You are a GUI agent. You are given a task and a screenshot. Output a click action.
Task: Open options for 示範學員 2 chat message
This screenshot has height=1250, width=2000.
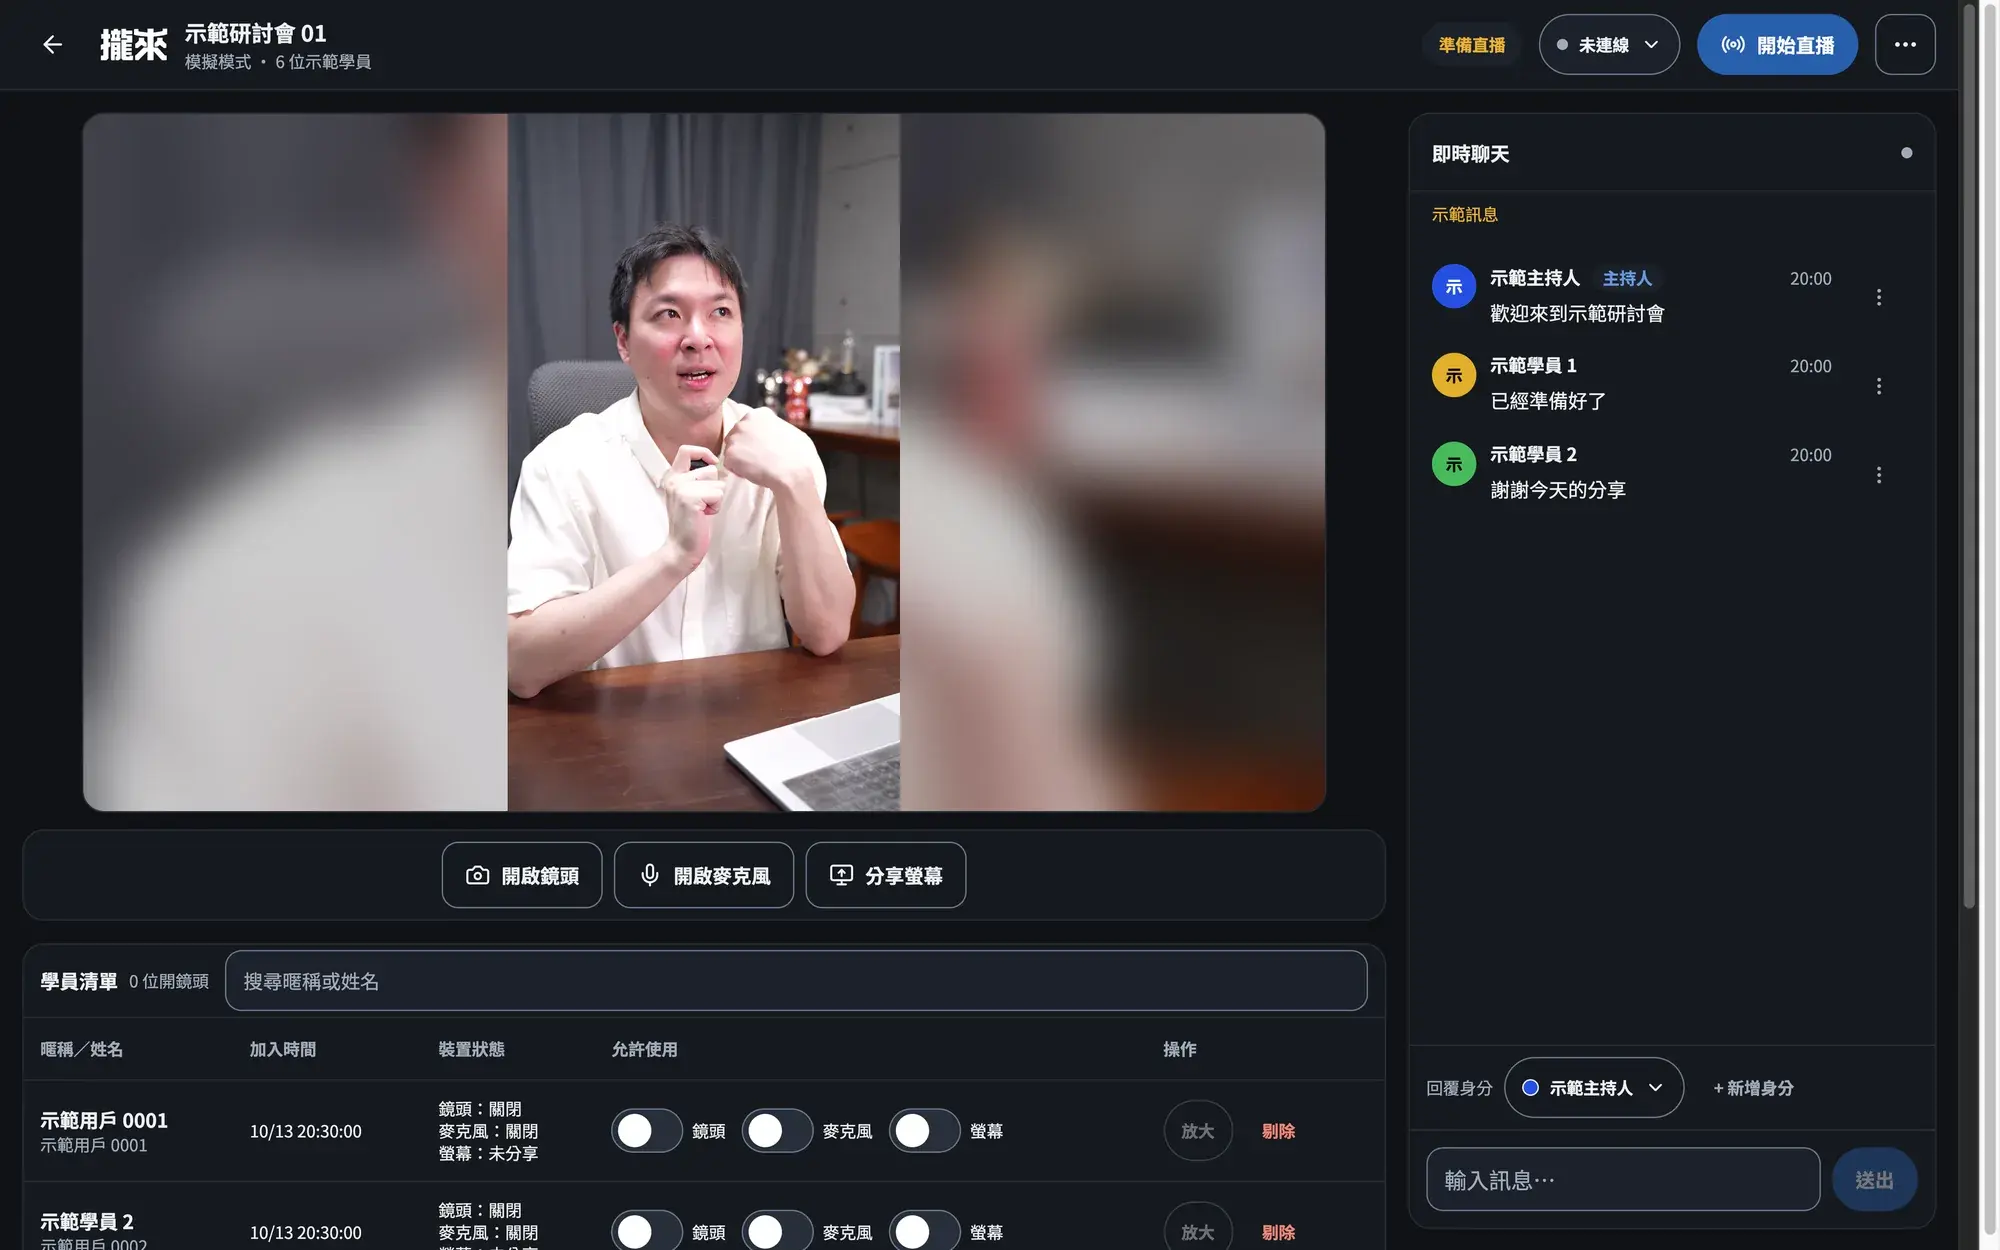pos(1879,475)
